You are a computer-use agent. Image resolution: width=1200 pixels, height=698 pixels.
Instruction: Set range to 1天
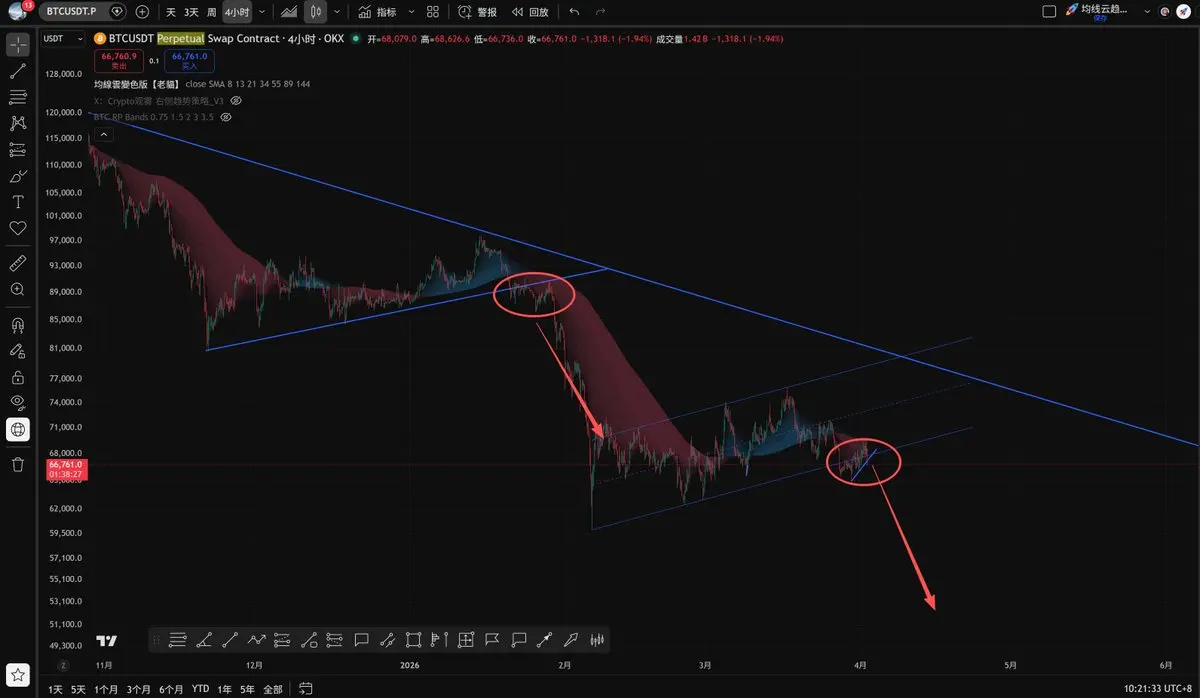[x=56, y=689]
